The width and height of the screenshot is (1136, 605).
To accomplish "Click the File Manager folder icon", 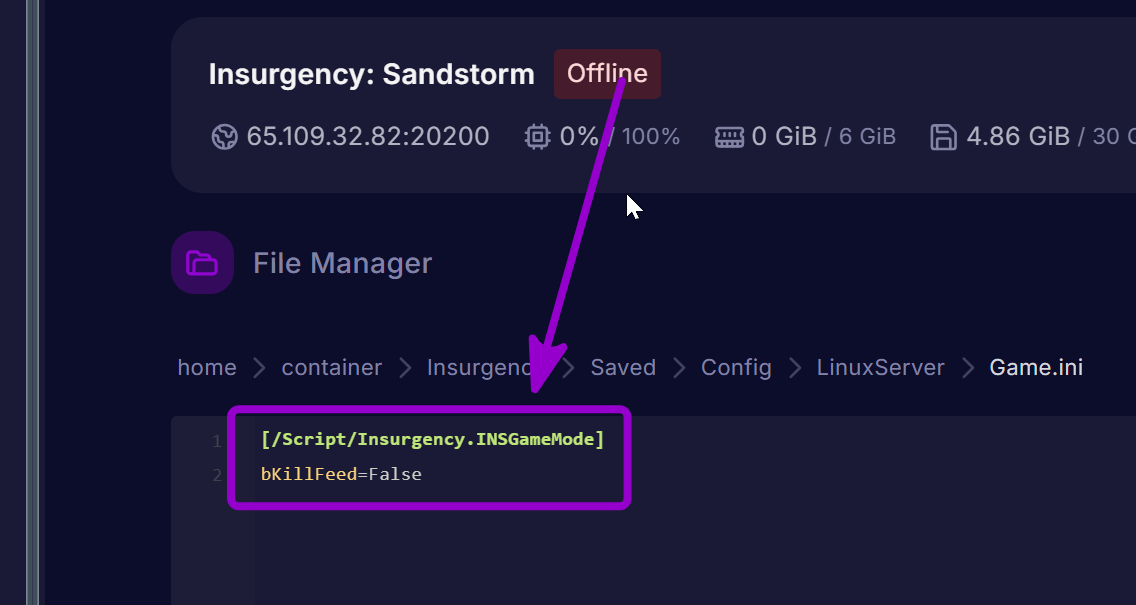I will [202, 262].
